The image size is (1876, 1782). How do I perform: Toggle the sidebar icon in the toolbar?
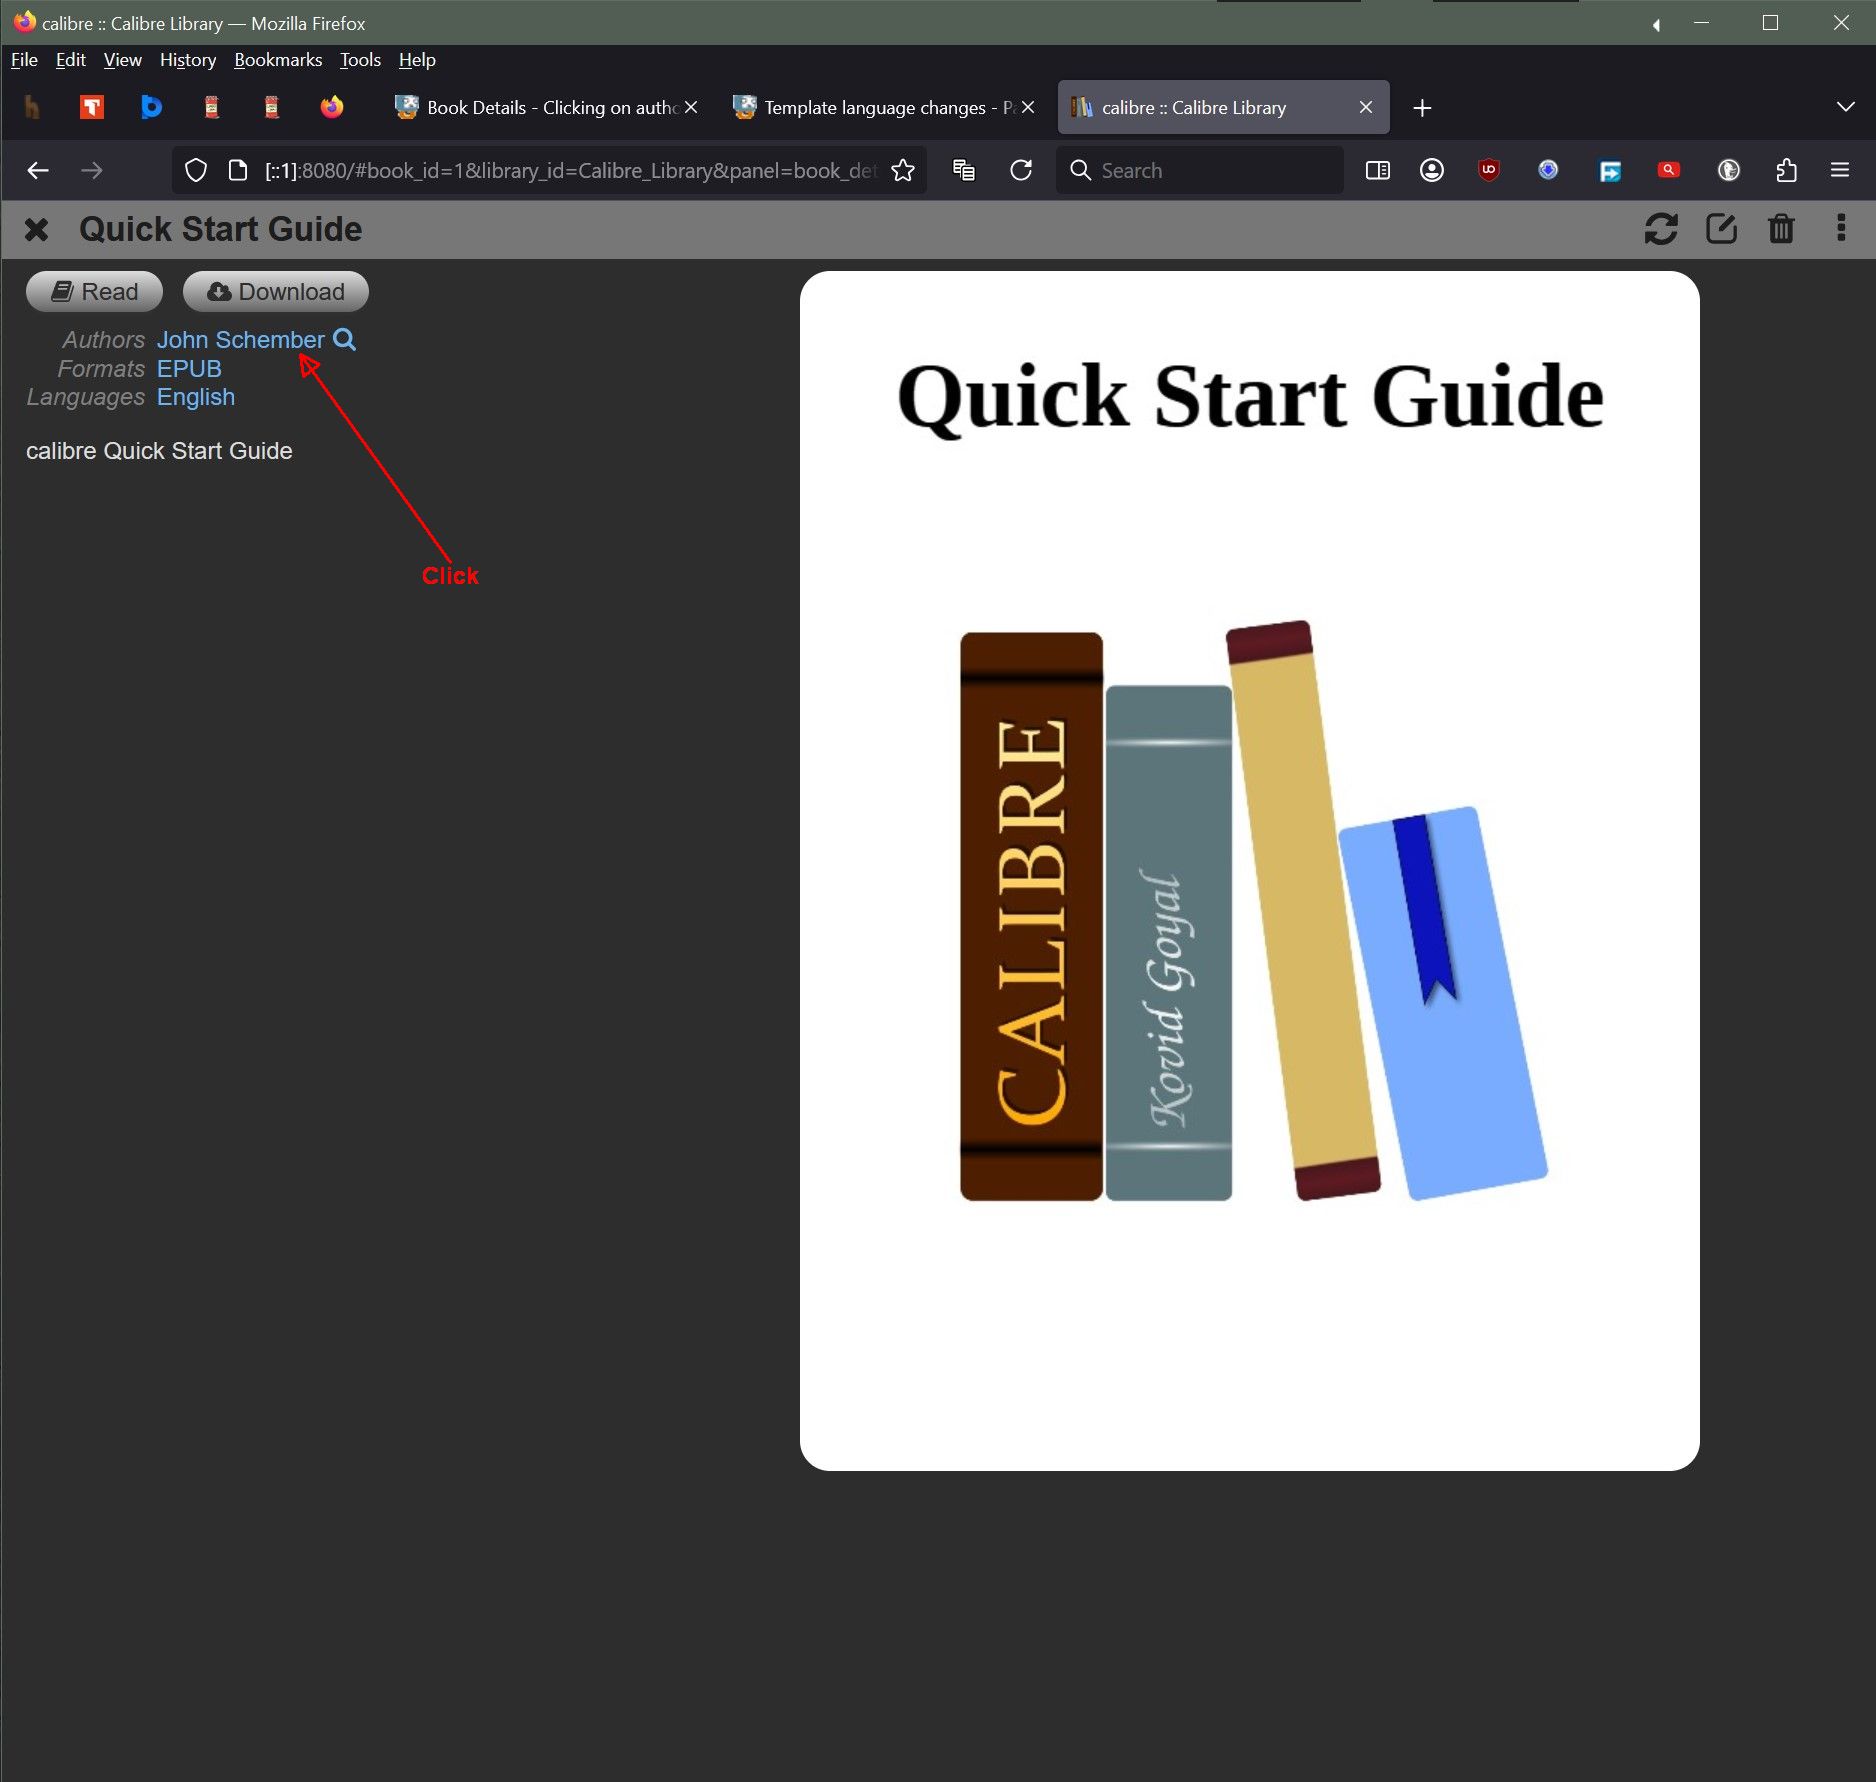1378,171
